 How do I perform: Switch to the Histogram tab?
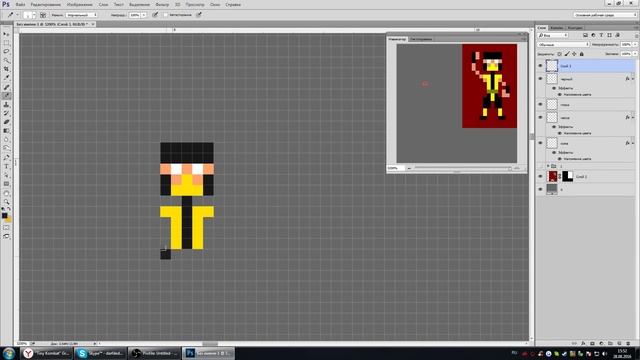coord(421,39)
